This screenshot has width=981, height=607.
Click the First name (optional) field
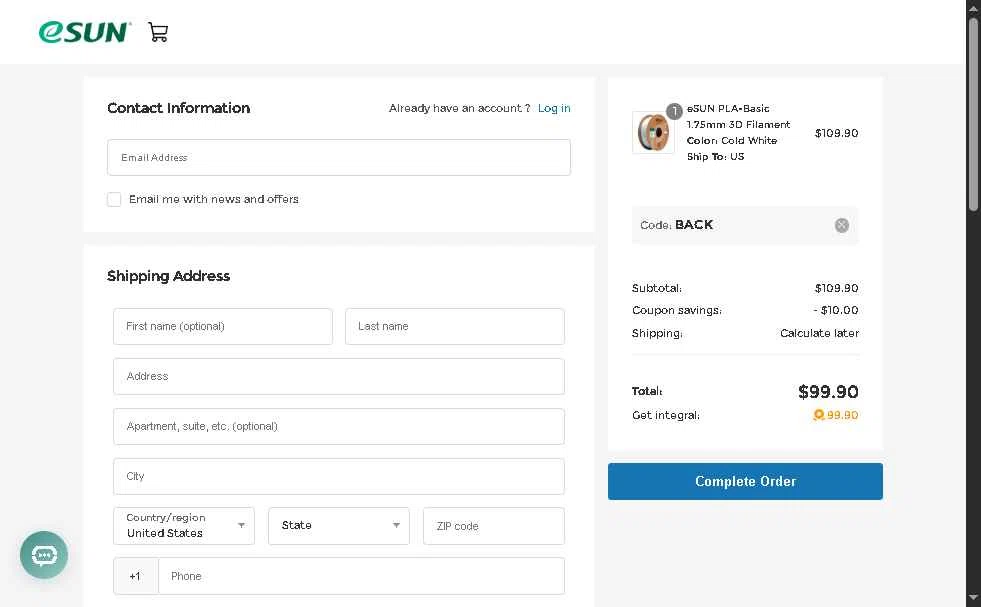click(223, 326)
